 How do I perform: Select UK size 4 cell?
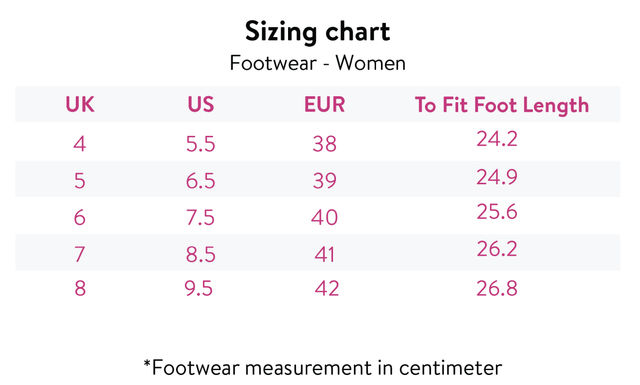[x=80, y=144]
